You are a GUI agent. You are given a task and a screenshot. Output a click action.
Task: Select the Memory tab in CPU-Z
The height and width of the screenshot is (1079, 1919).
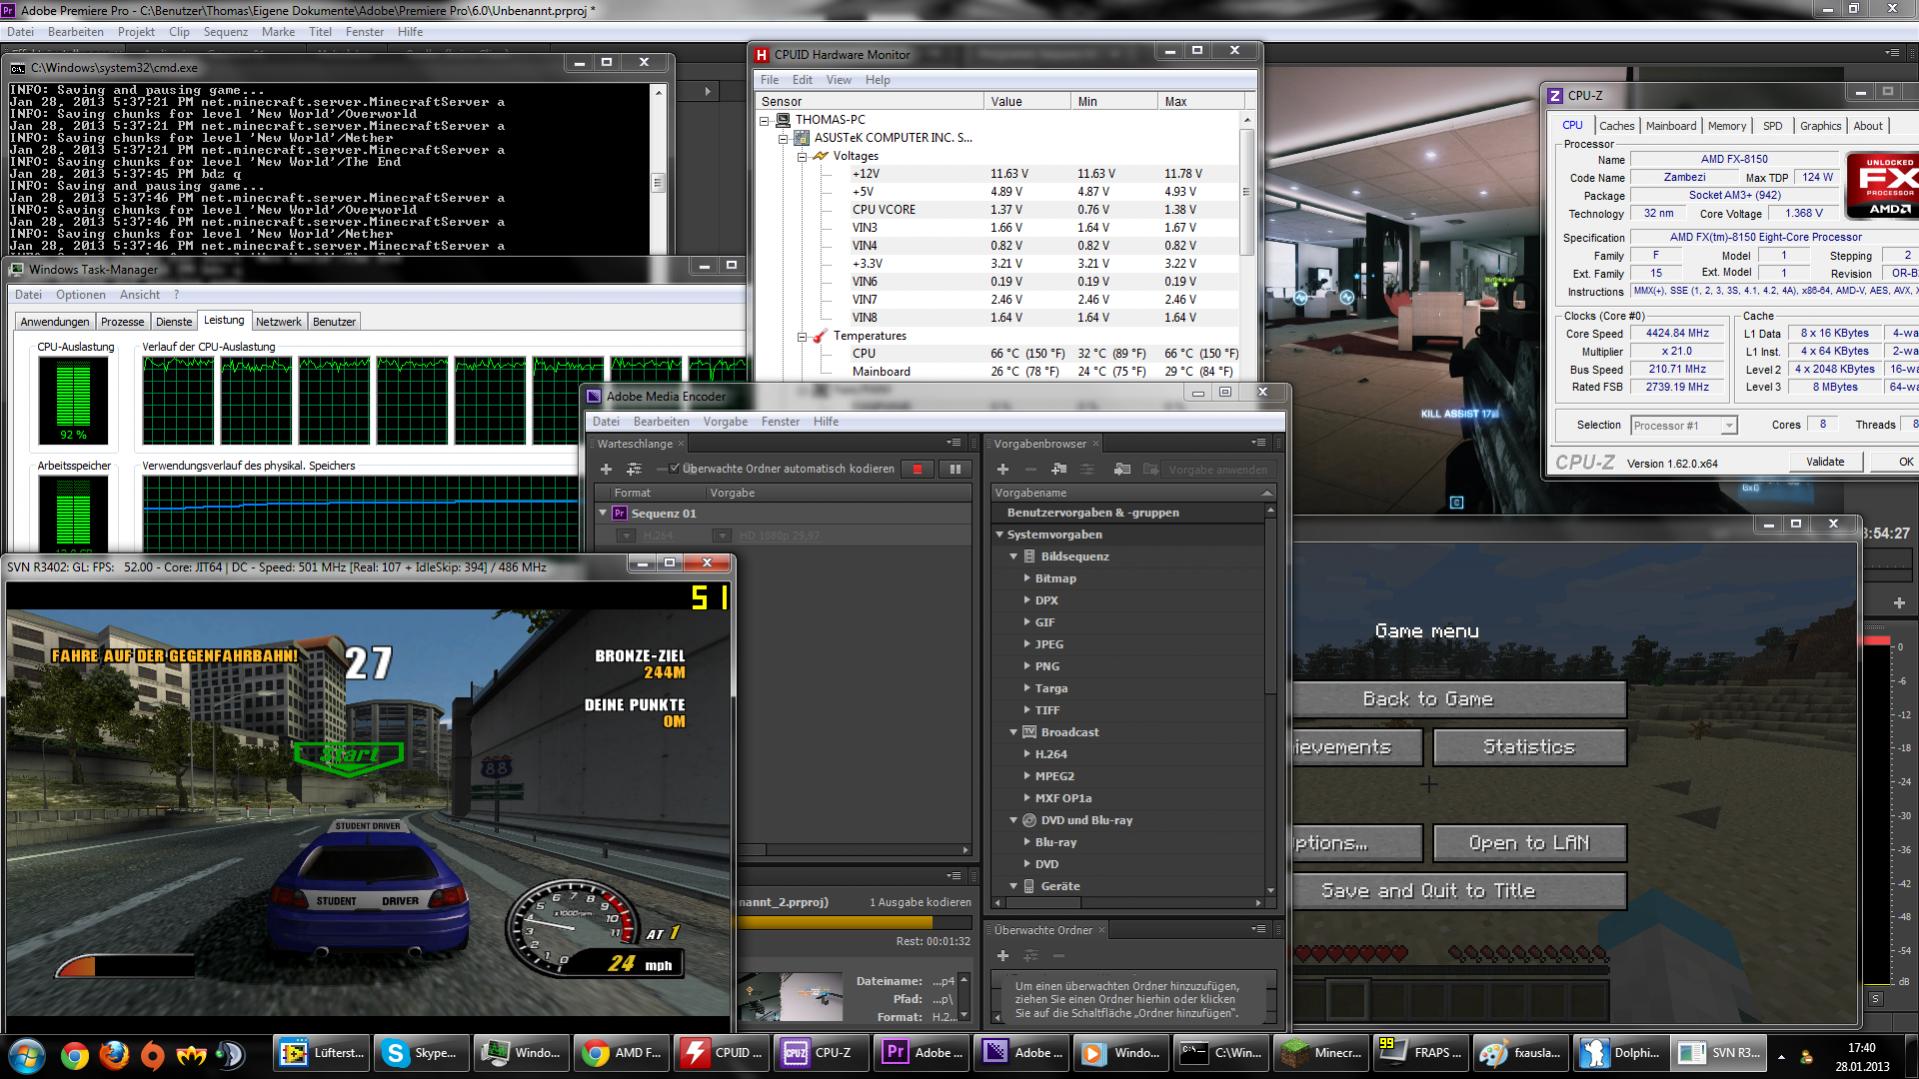1727,126
